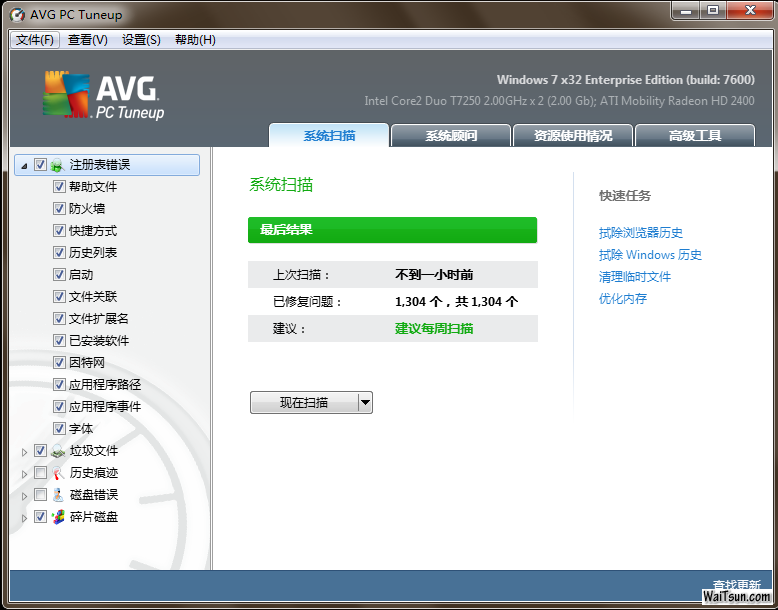Screen dimensions: 778x610
Task: Switch to the 系统顾问 tab
Action: click(x=450, y=136)
